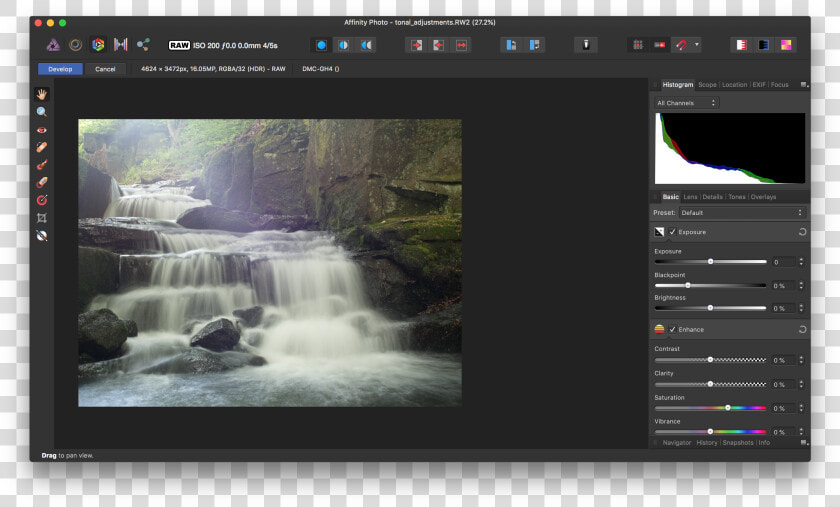Click the sync before icon
Viewport: 840px width, 507px height.
(x=416, y=46)
